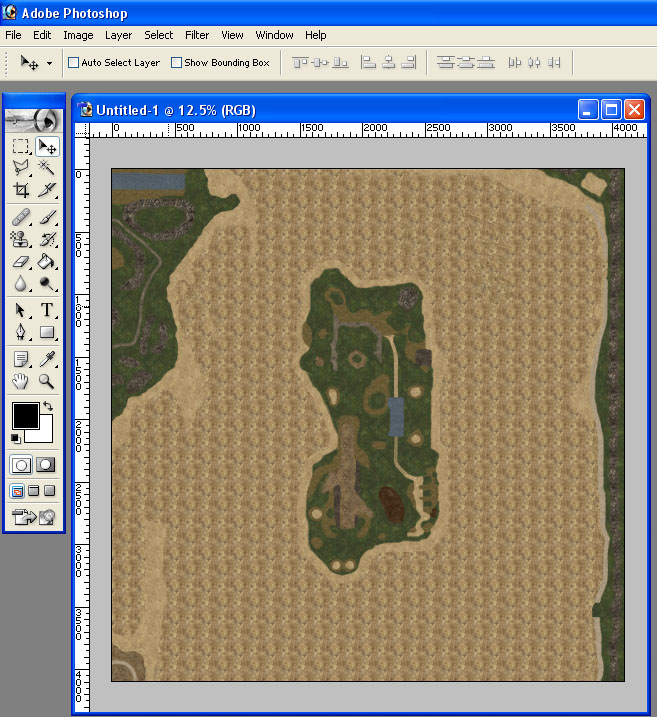Select the Rectangular Marquee tool

(20, 147)
